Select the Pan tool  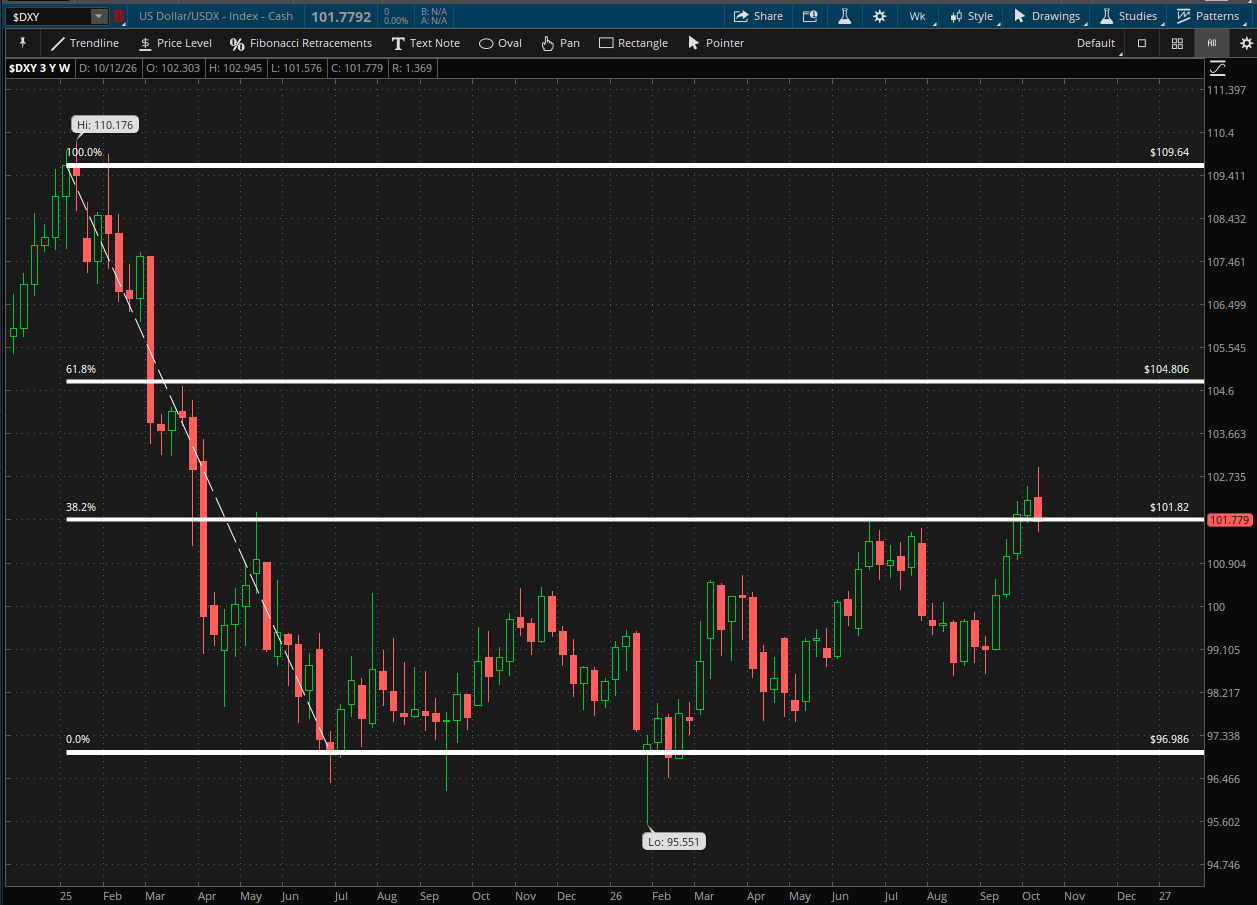click(560, 43)
